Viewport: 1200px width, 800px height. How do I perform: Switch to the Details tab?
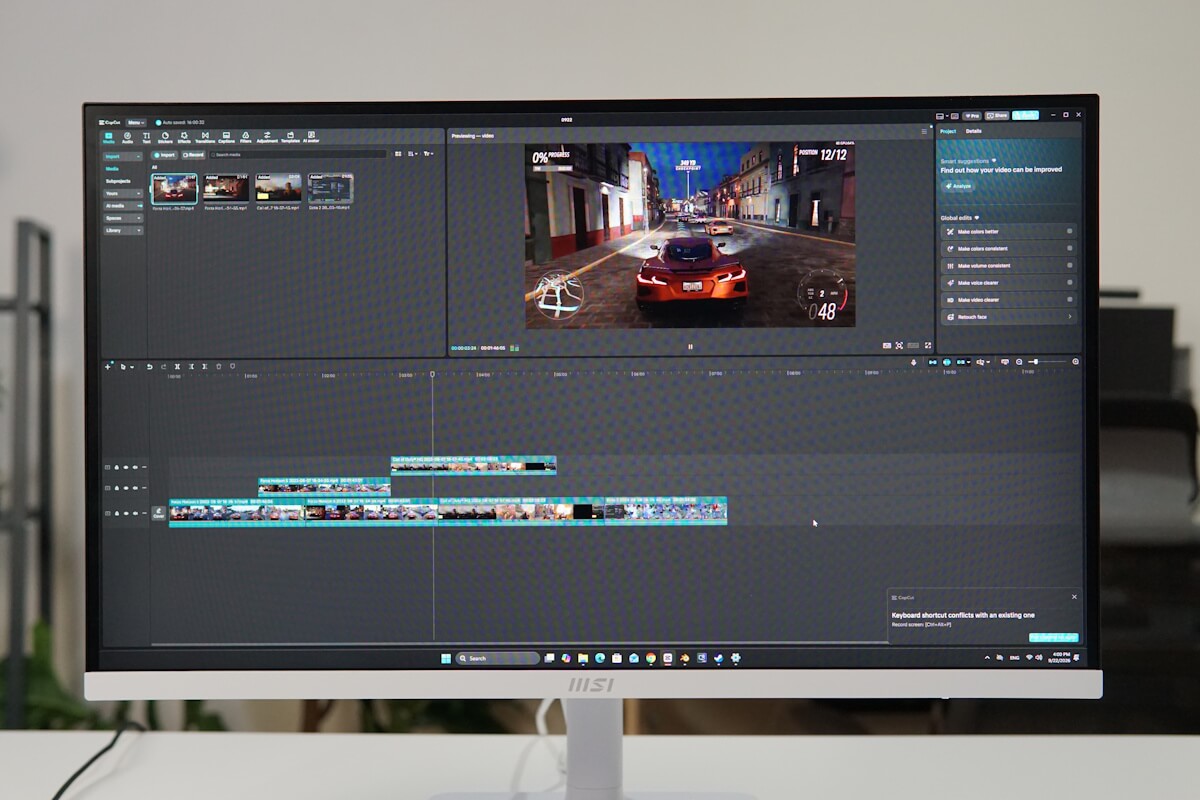tap(973, 131)
